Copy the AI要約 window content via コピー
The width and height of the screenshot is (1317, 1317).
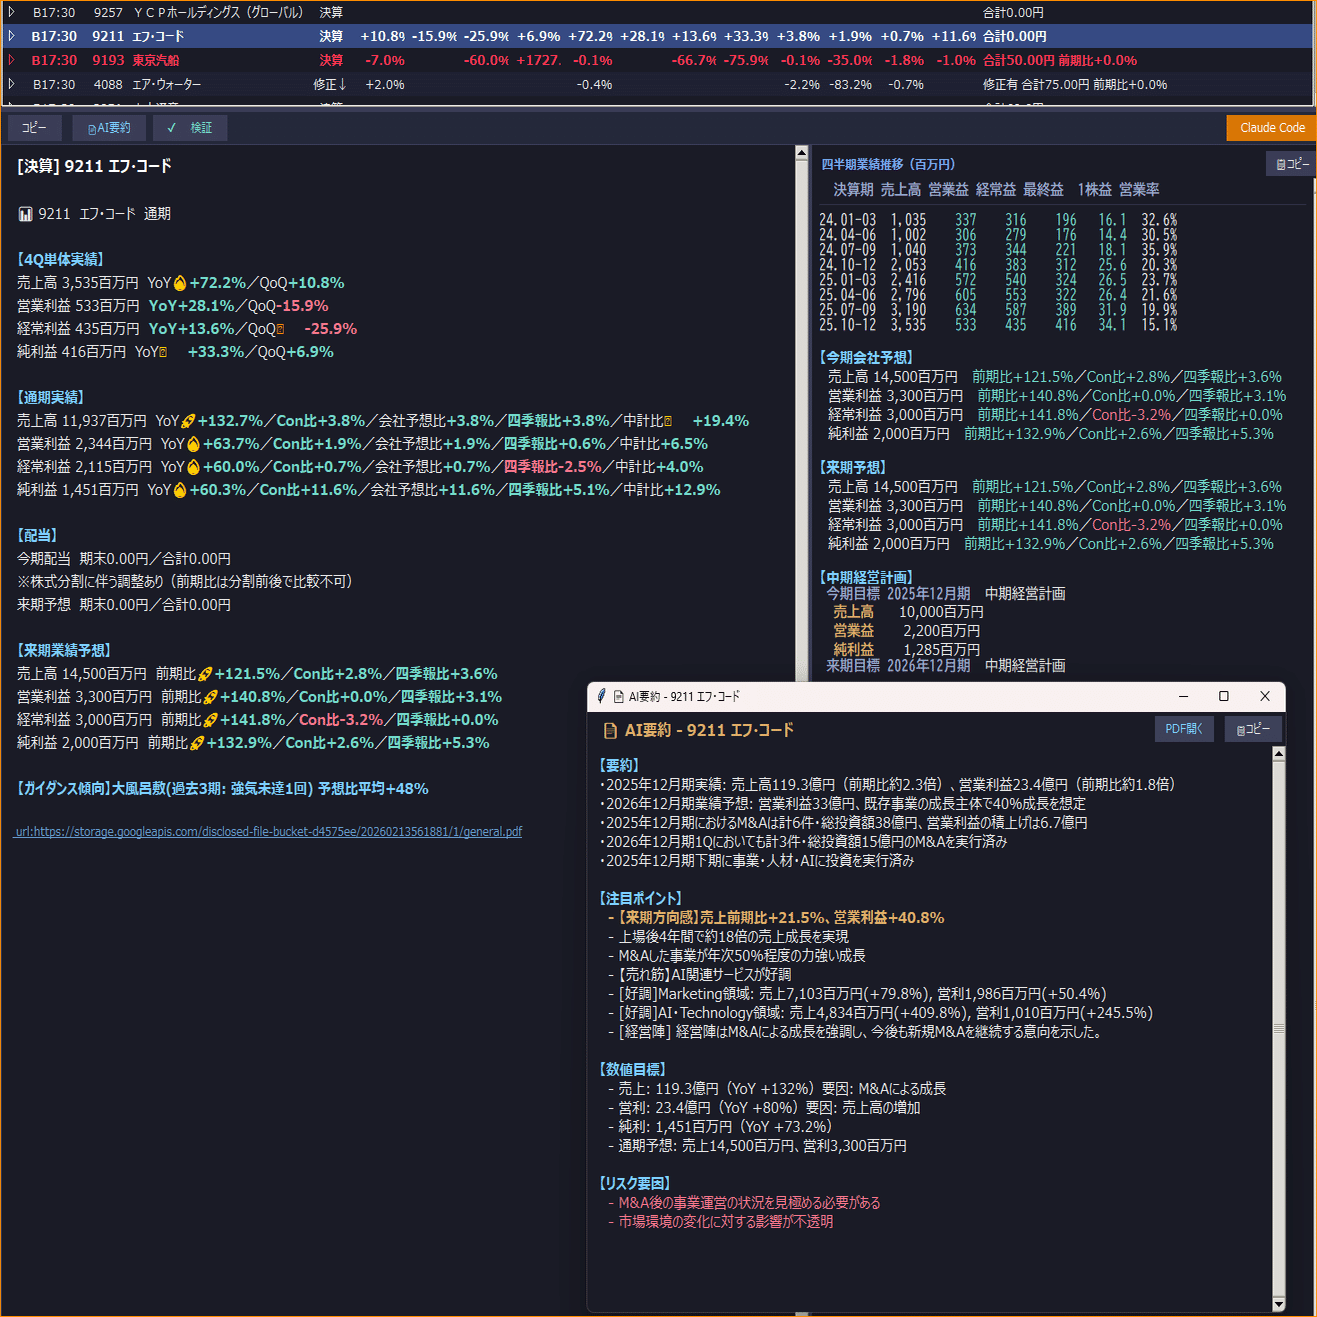pyautogui.click(x=1253, y=729)
